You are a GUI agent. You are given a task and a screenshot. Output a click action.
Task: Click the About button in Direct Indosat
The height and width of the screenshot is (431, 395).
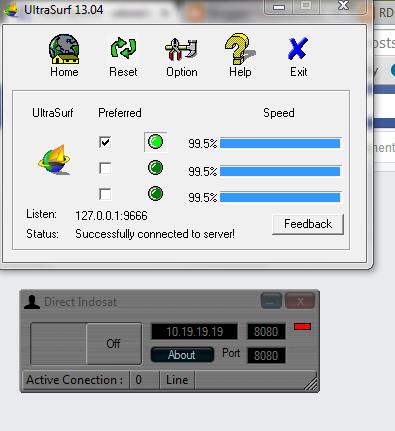[182, 355]
